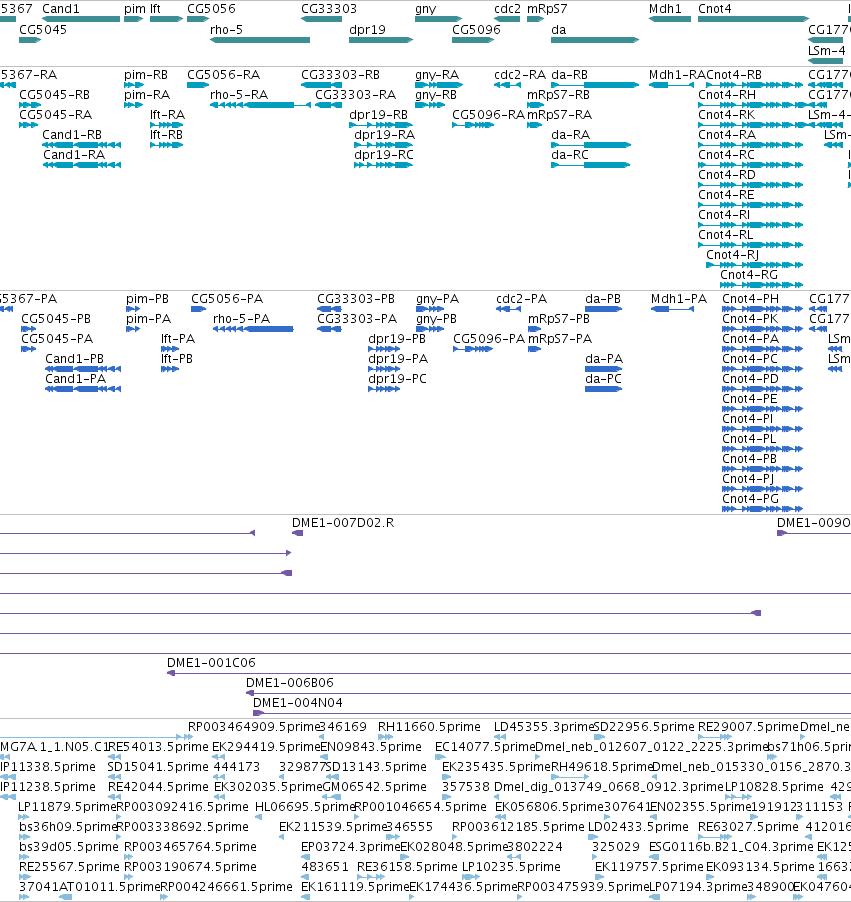The height and width of the screenshot is (902, 851).
Task: Open the dpr19 gene label
Action: tap(367, 29)
